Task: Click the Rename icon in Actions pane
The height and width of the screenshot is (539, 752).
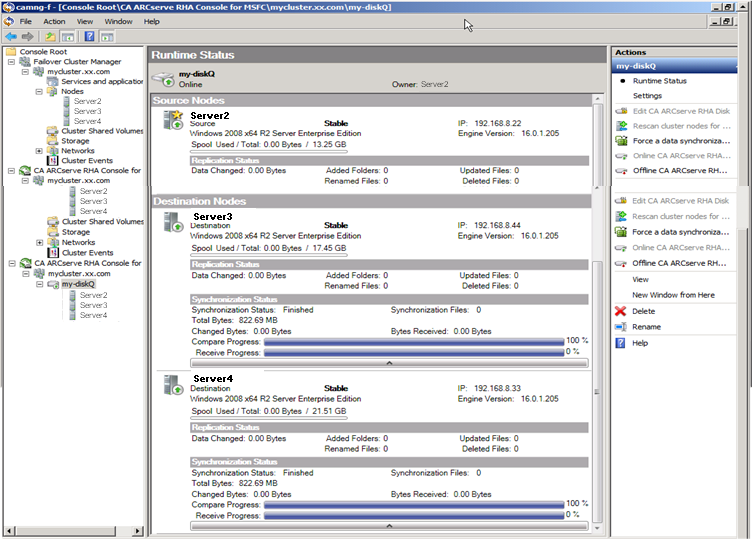Action: pos(621,327)
